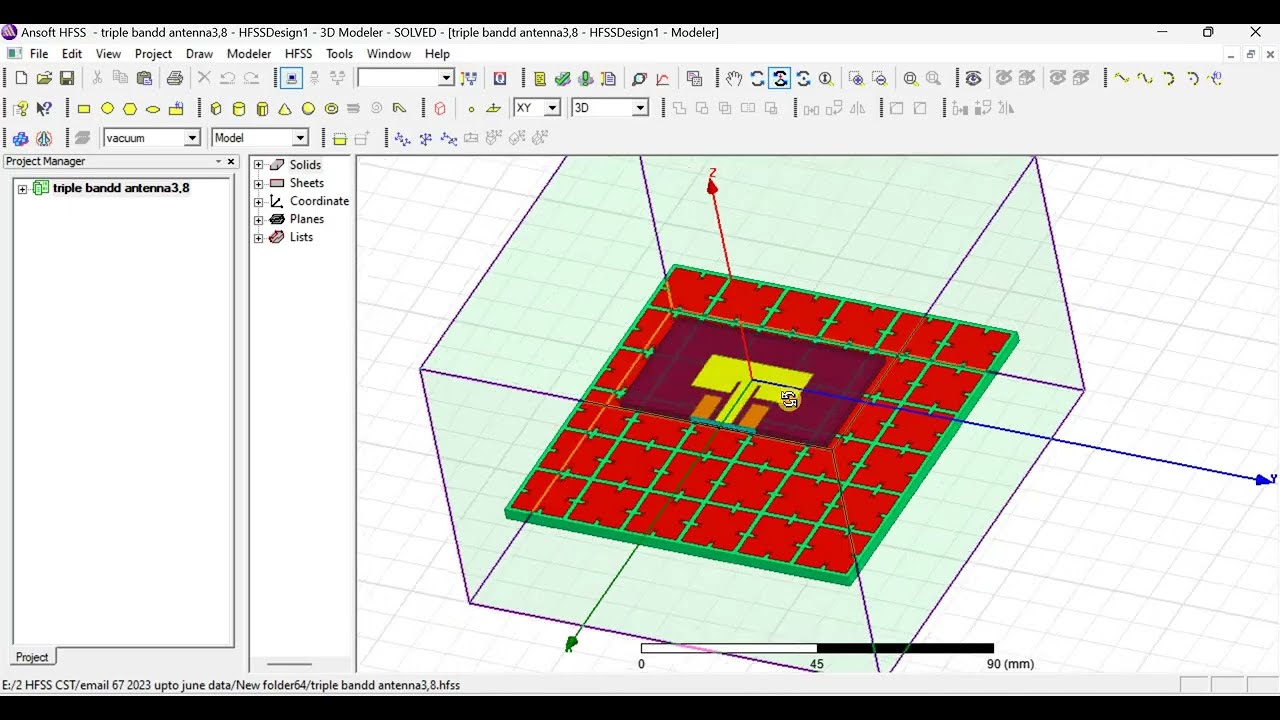This screenshot has height=720, width=1280.
Task: Open the Draw menu
Action: (199, 54)
